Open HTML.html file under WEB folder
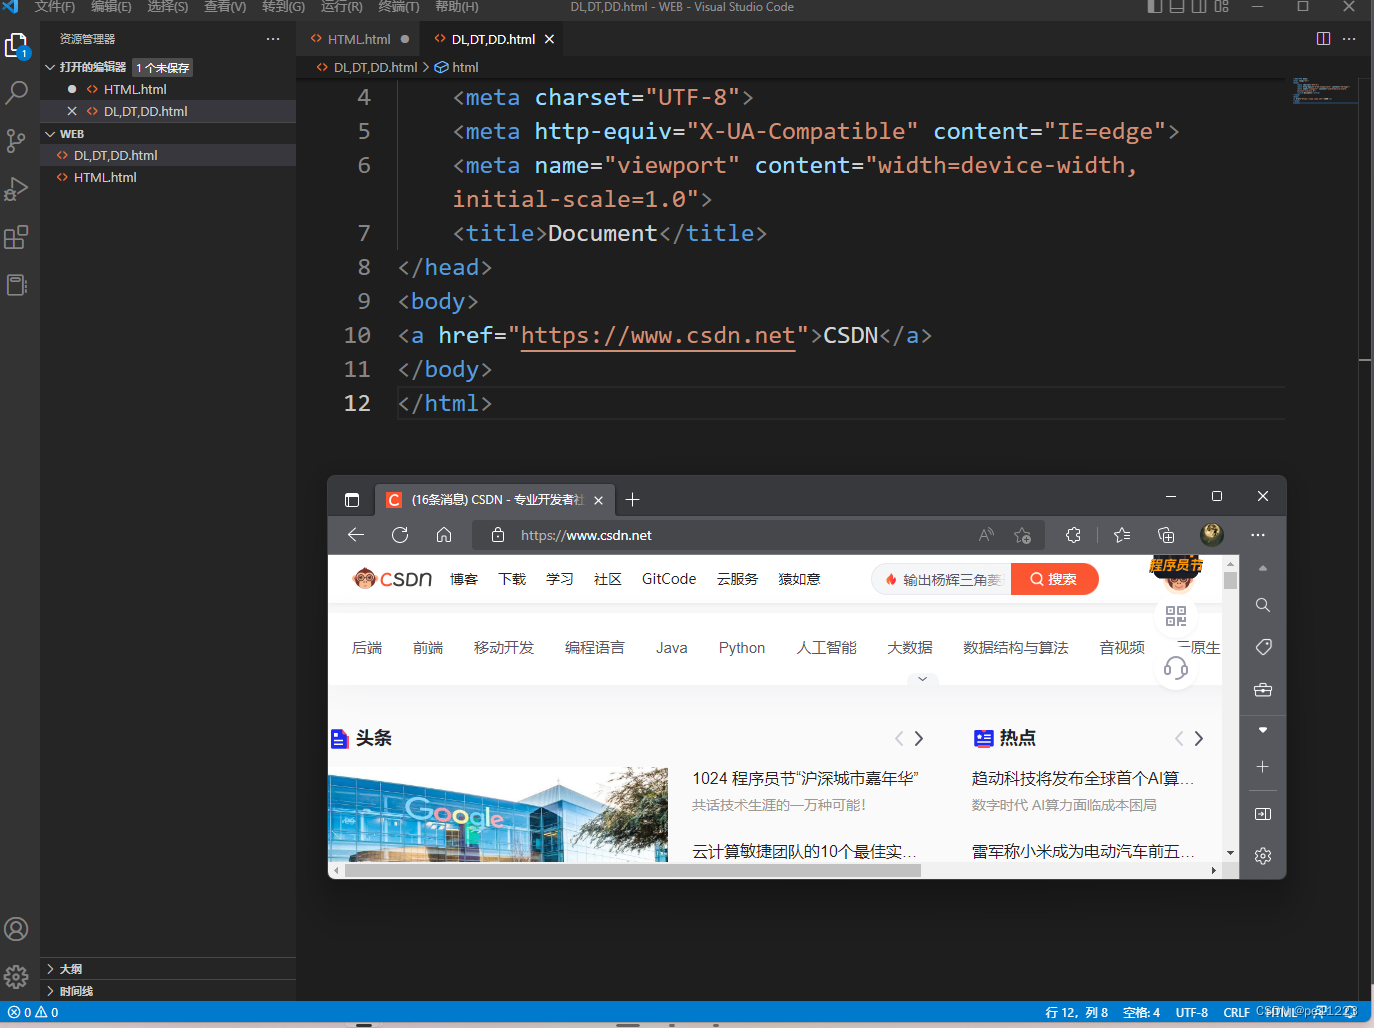1374x1028 pixels. pyautogui.click(x=105, y=177)
